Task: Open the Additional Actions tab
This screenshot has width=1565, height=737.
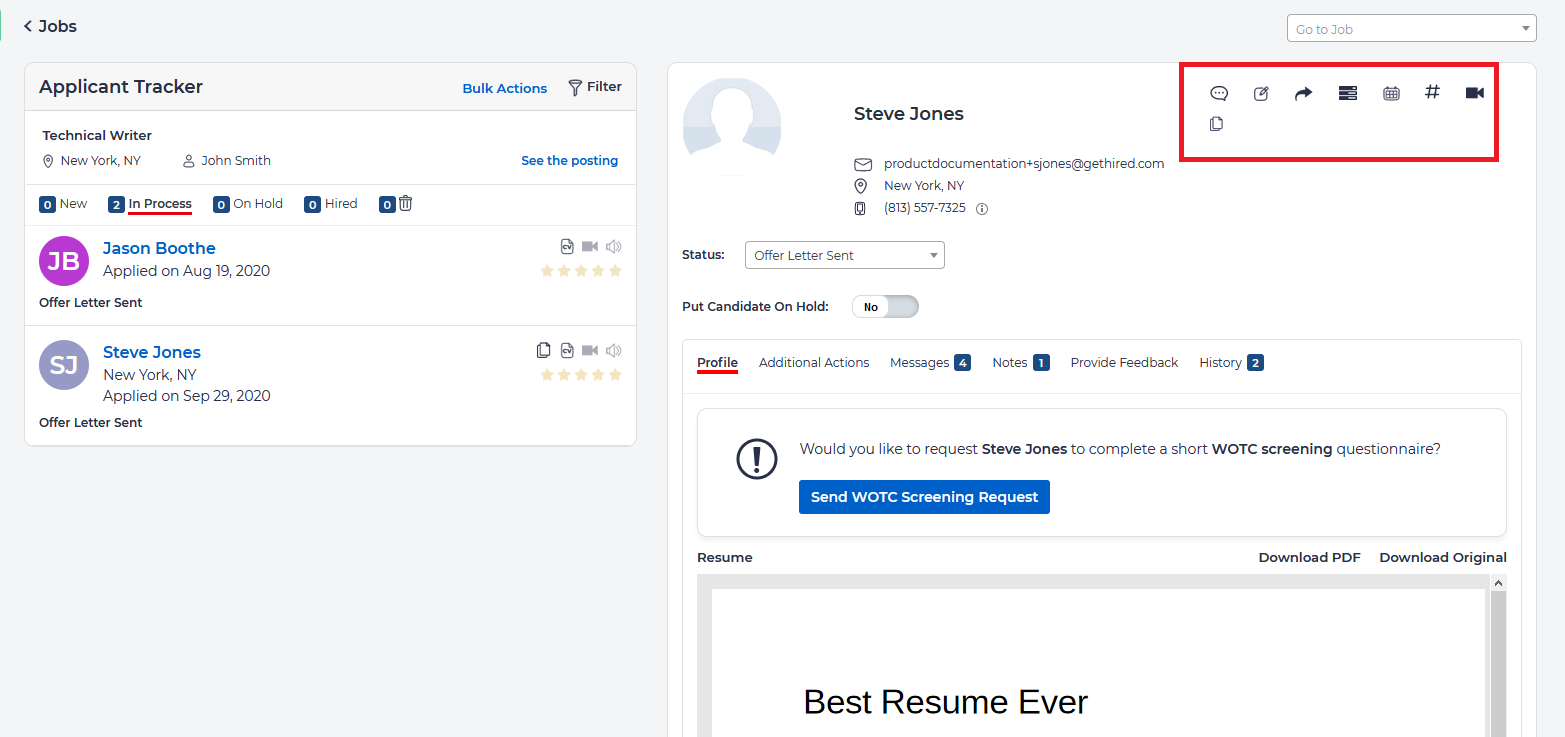Action: [x=814, y=362]
